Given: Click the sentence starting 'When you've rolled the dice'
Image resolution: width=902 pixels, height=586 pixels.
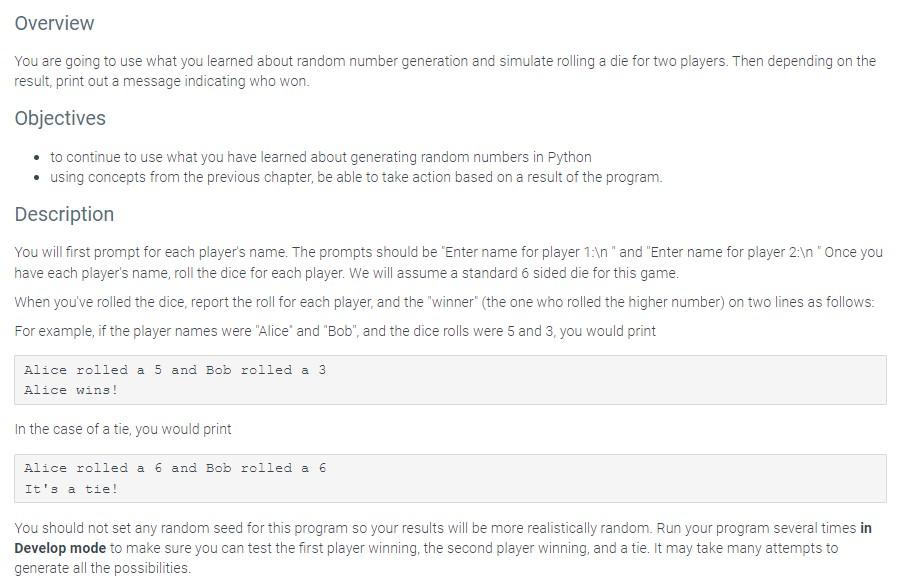Looking at the screenshot, I should 444,302.
